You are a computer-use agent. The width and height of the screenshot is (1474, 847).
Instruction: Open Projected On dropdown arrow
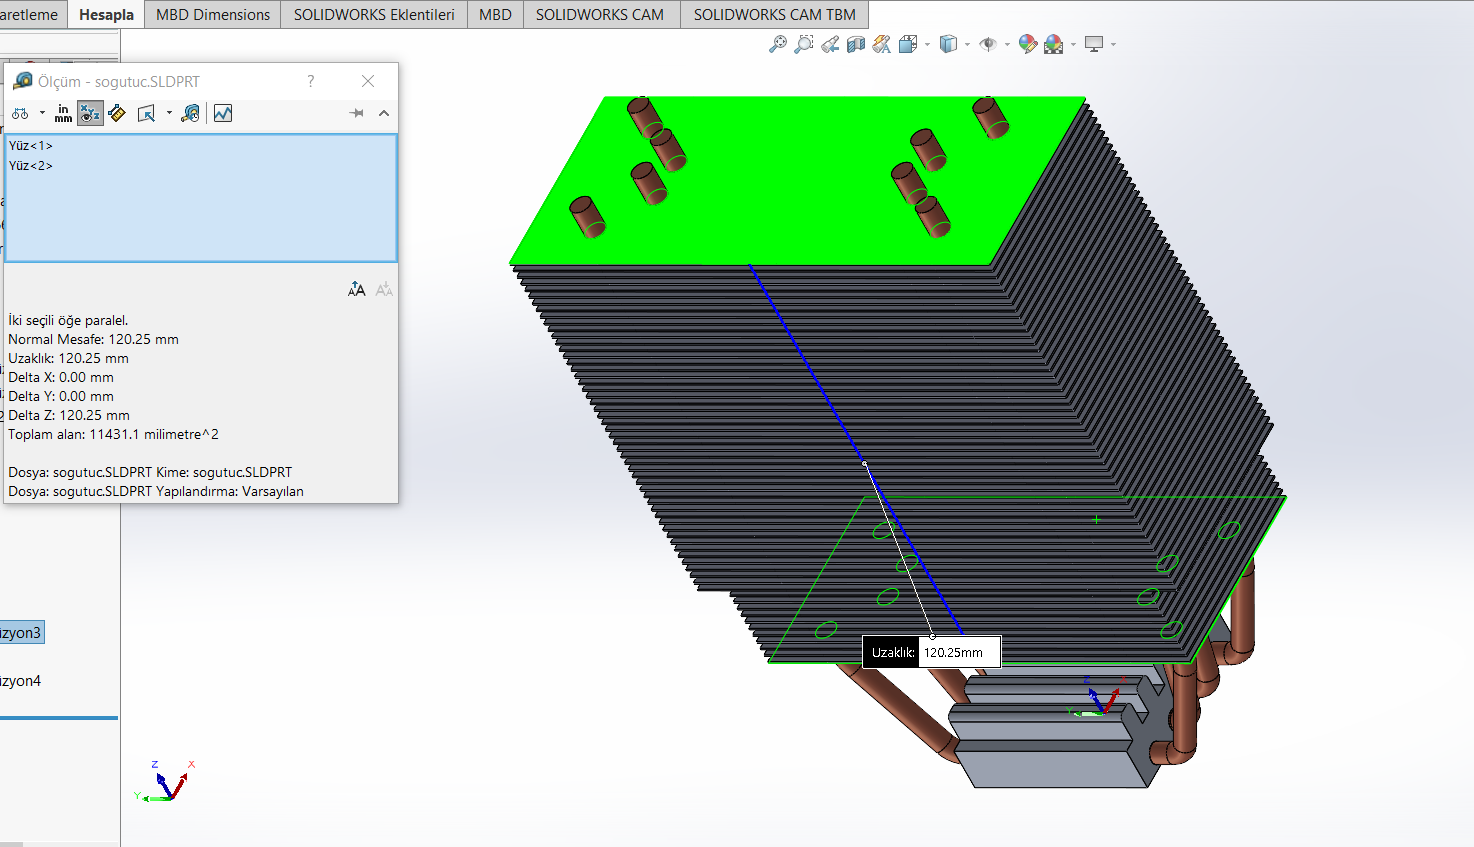coord(169,113)
